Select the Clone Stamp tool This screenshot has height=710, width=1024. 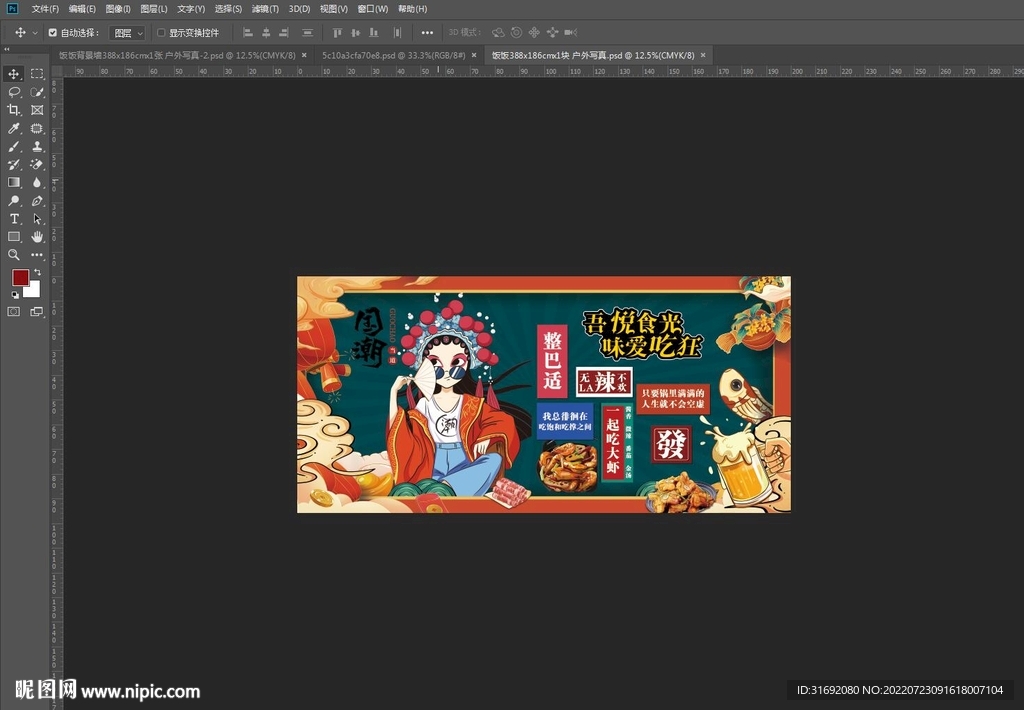click(x=37, y=146)
